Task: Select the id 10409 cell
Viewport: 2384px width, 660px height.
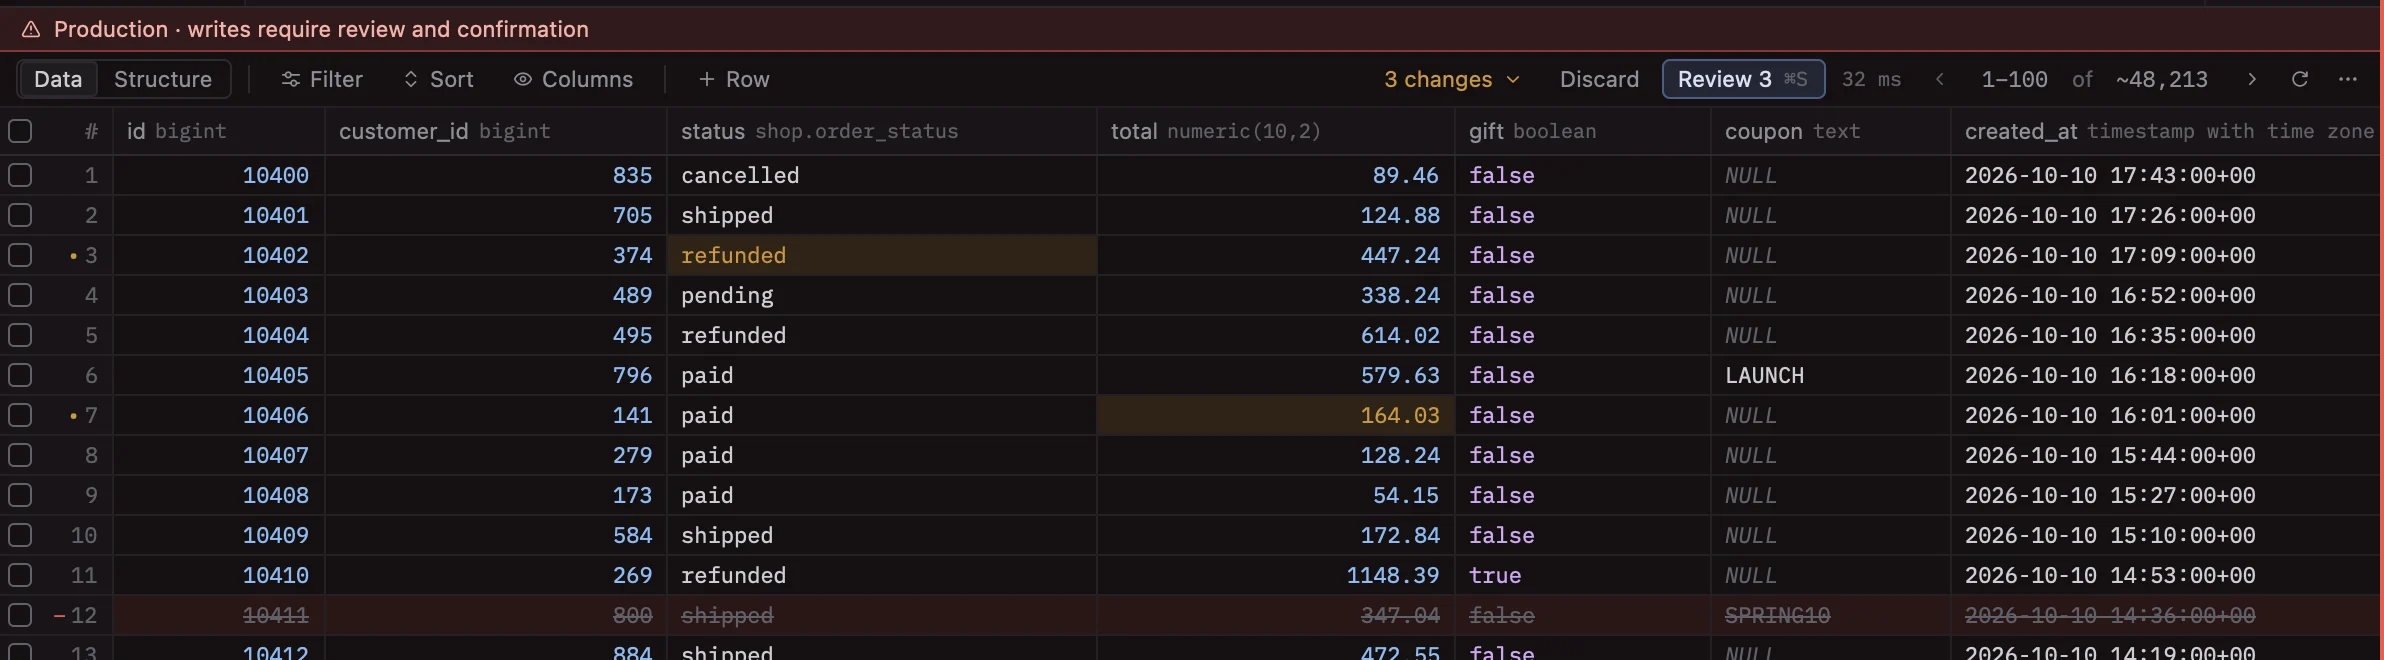Action: tap(219, 535)
